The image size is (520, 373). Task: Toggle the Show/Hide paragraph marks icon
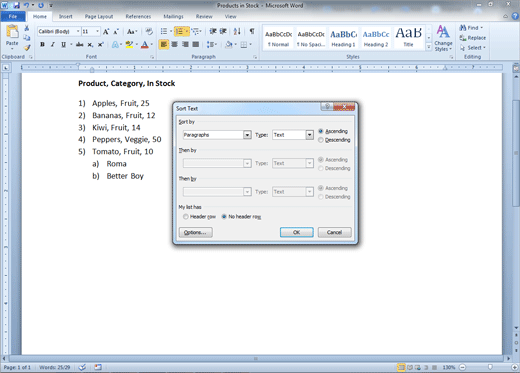[x=252, y=31]
